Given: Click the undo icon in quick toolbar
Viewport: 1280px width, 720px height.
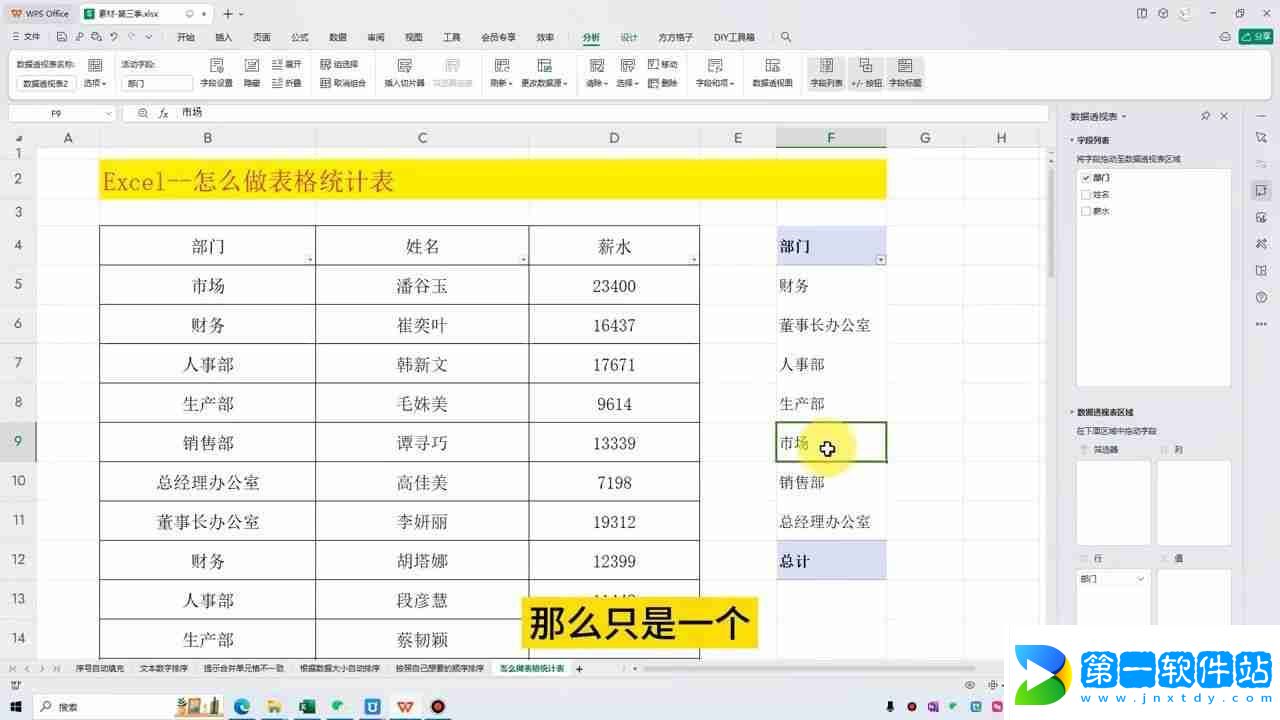Looking at the screenshot, I should coord(114,37).
